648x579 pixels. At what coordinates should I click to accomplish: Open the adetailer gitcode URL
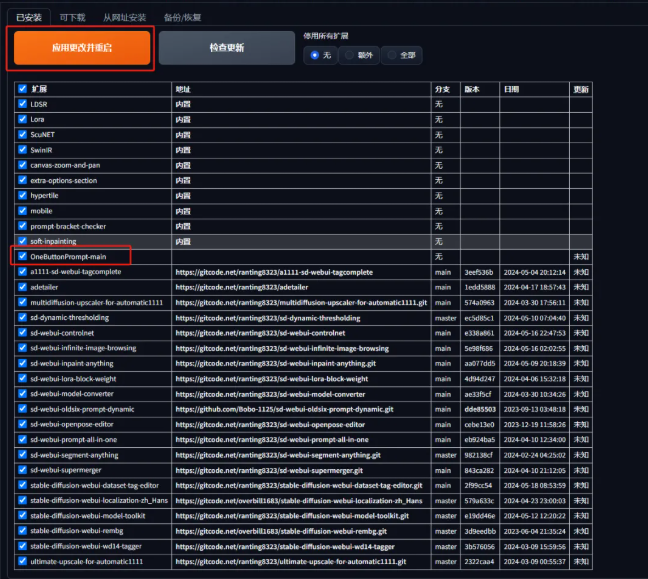click(x=242, y=287)
